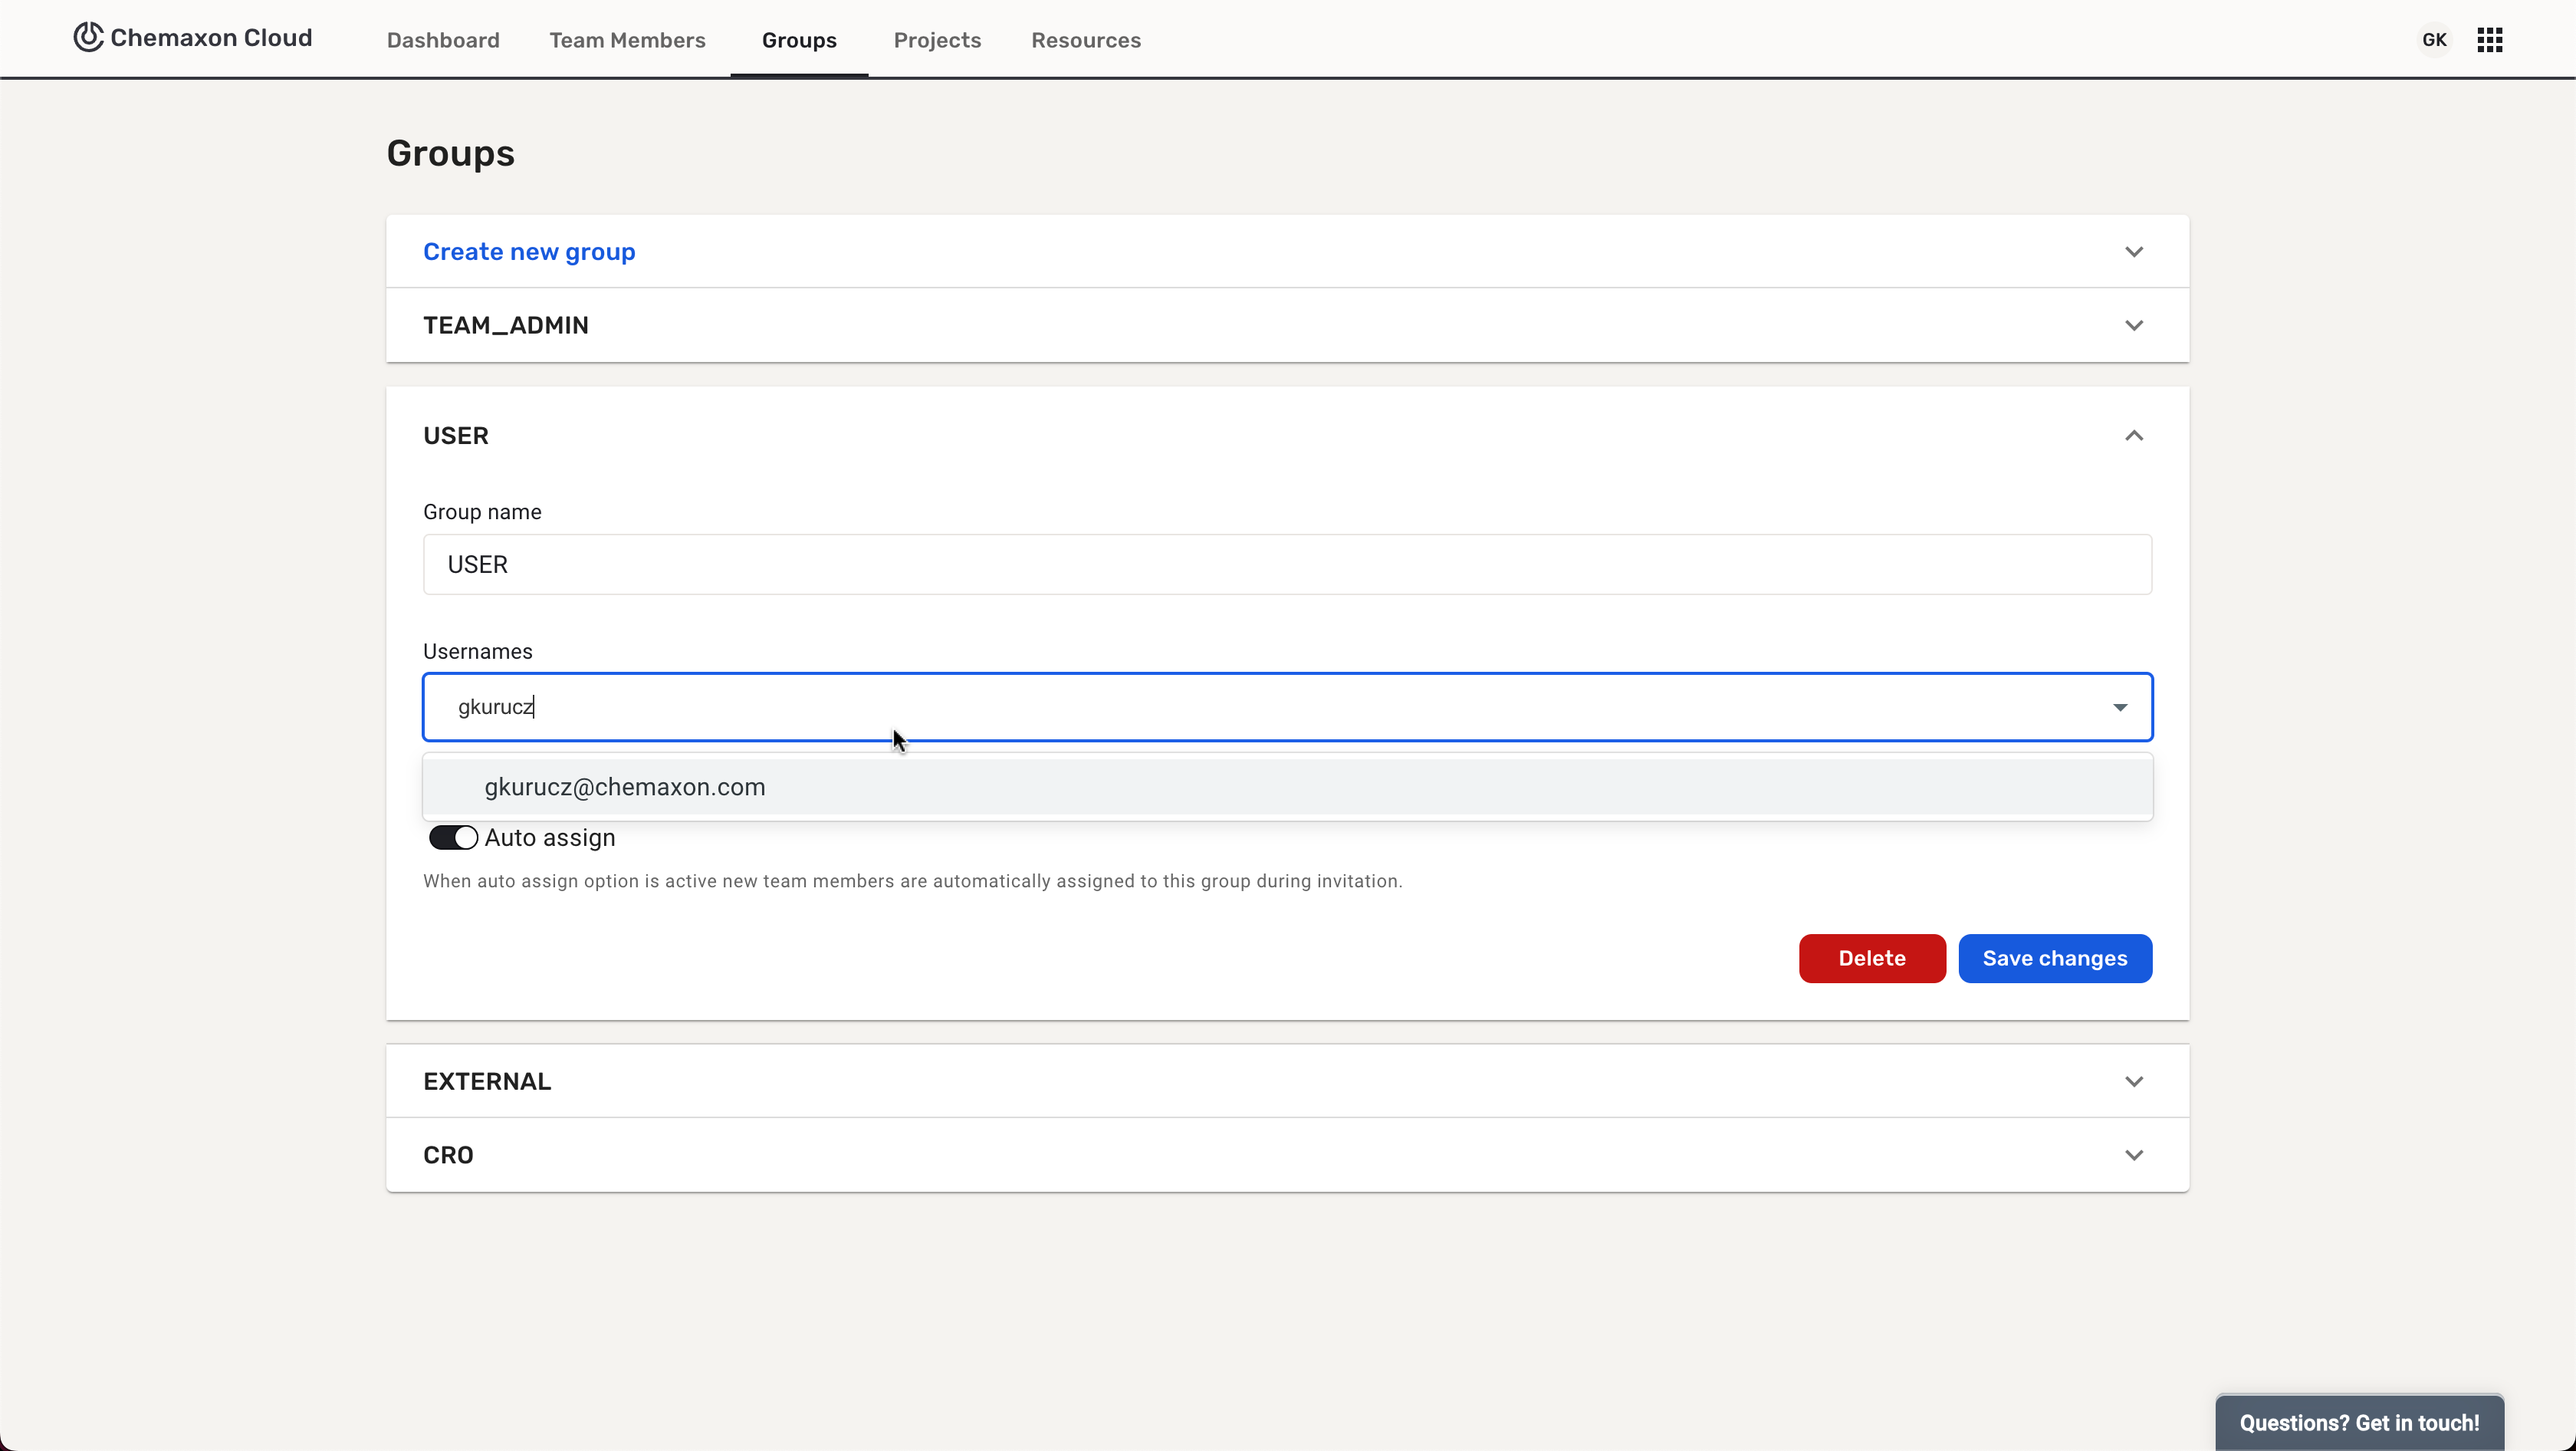Click the Group name input field
The height and width of the screenshot is (1451, 2576).
click(1287, 565)
